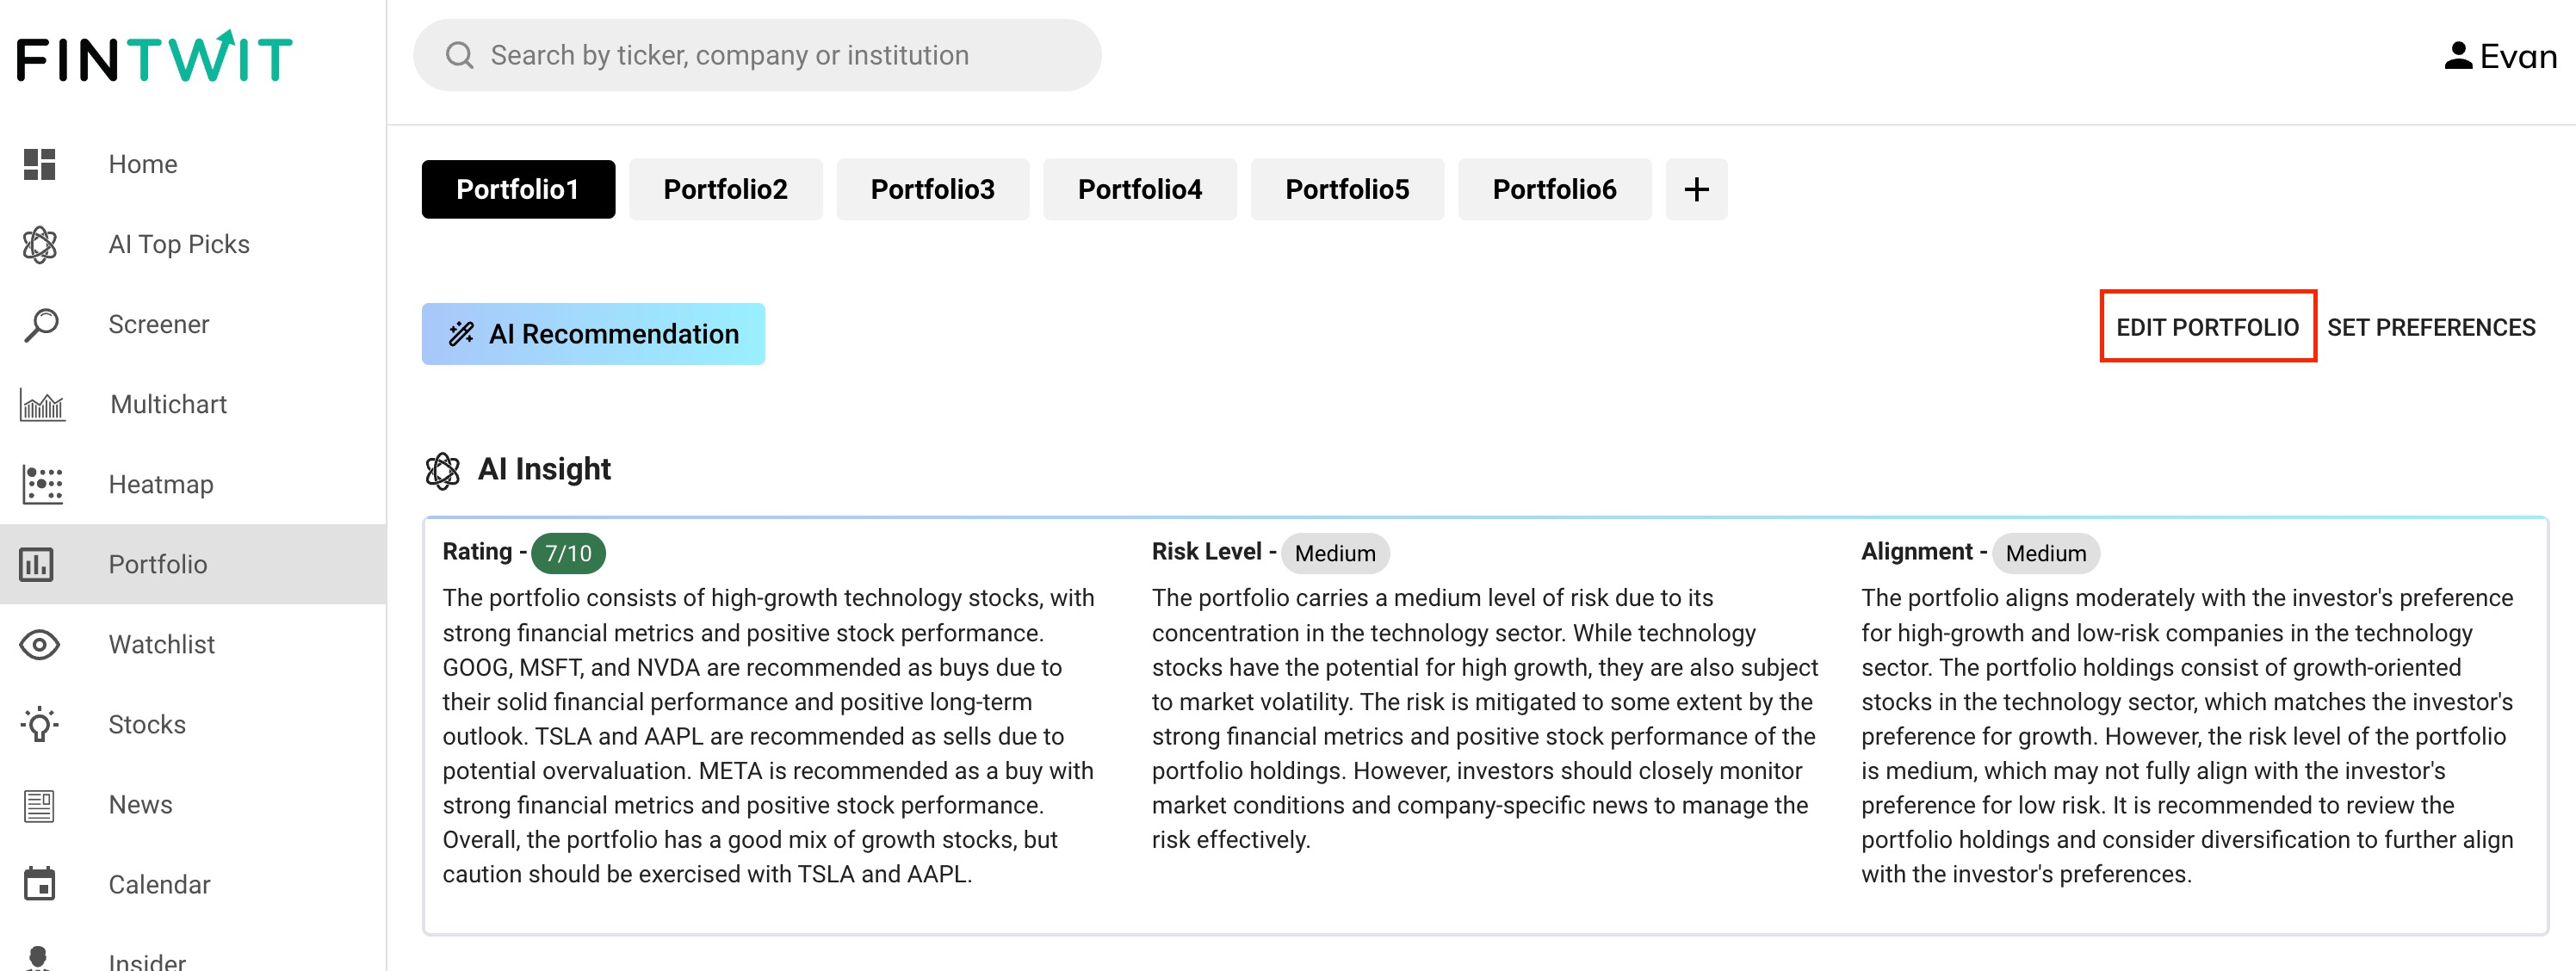Go to AI Top Picks page
Screen dimensions: 2576x971
[x=193, y=244]
